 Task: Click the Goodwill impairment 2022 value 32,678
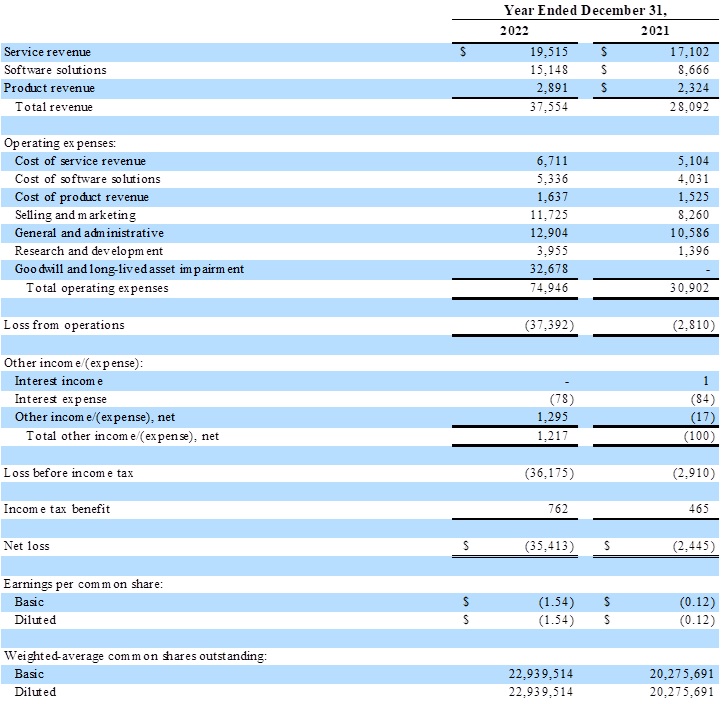550,270
